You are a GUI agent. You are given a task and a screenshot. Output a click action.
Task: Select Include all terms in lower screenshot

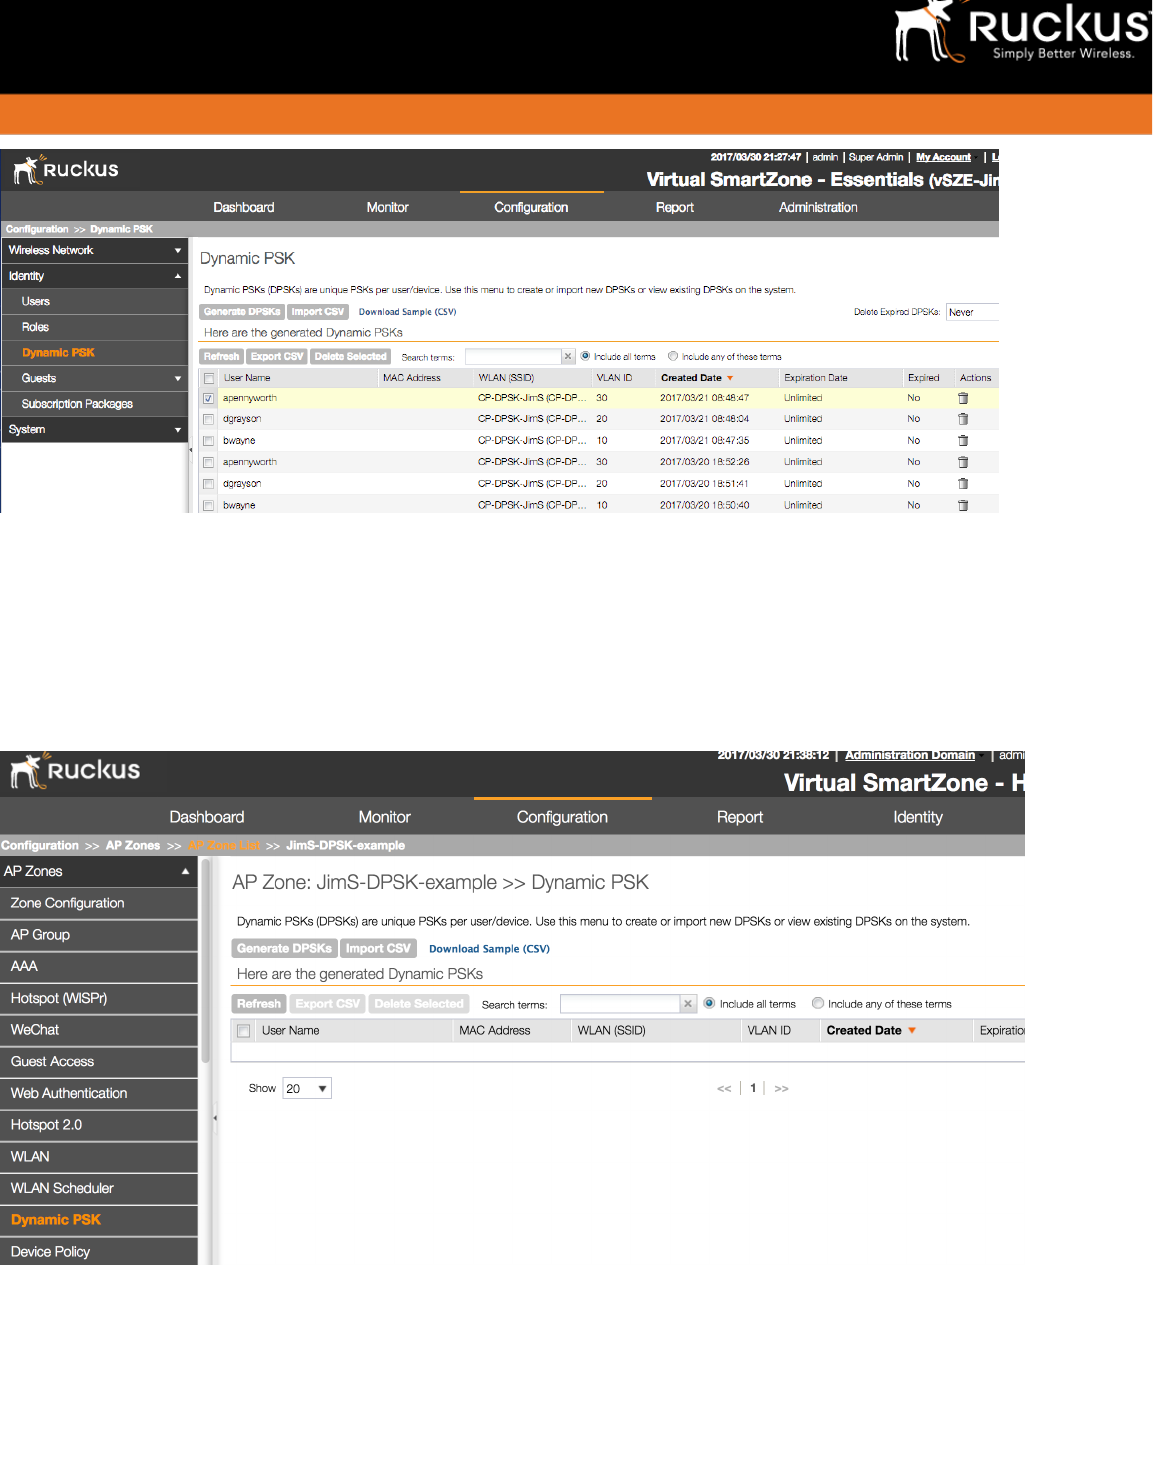tap(710, 1003)
